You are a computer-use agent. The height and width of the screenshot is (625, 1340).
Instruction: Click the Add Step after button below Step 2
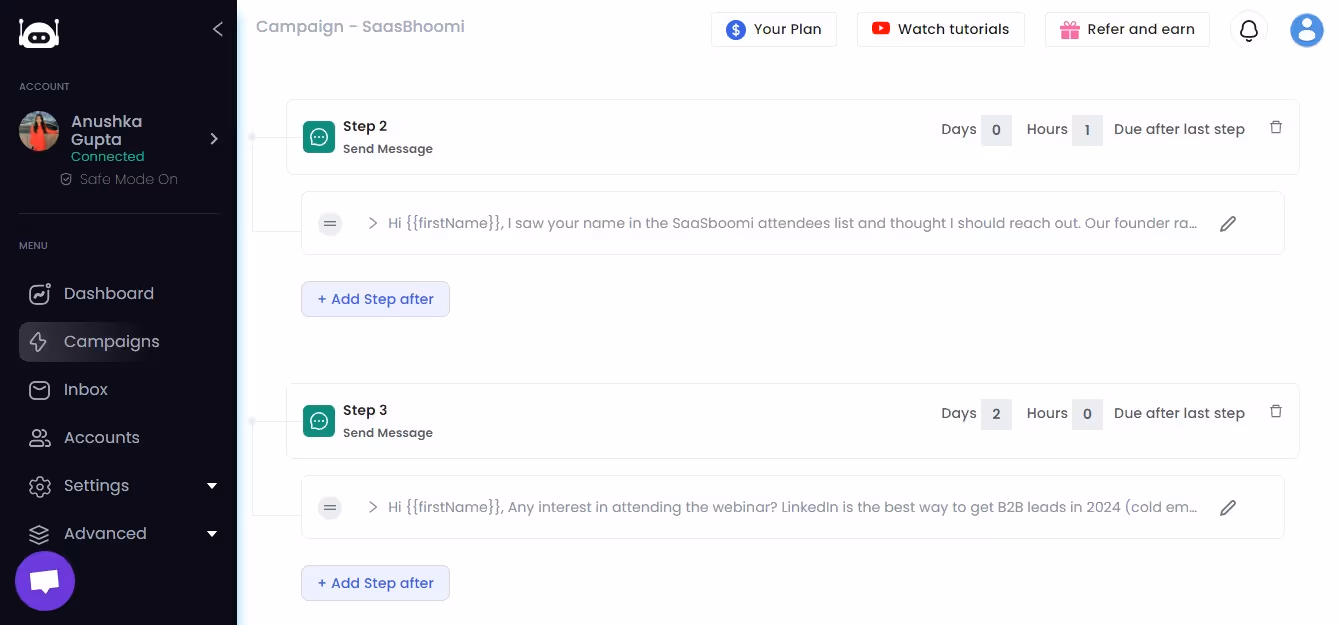(375, 299)
